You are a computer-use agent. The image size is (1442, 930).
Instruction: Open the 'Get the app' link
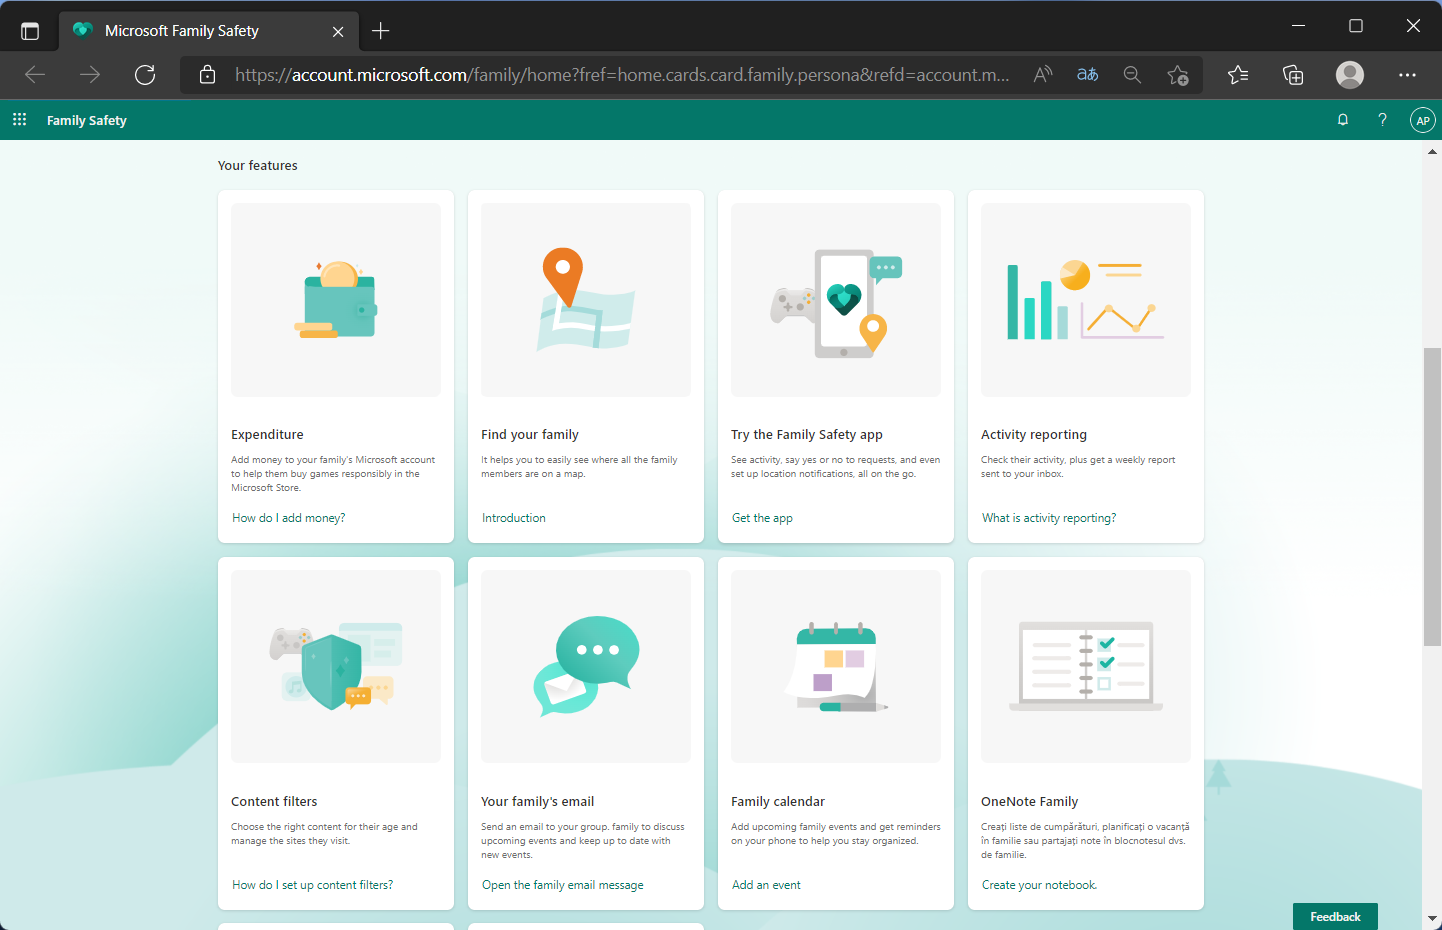coord(762,518)
